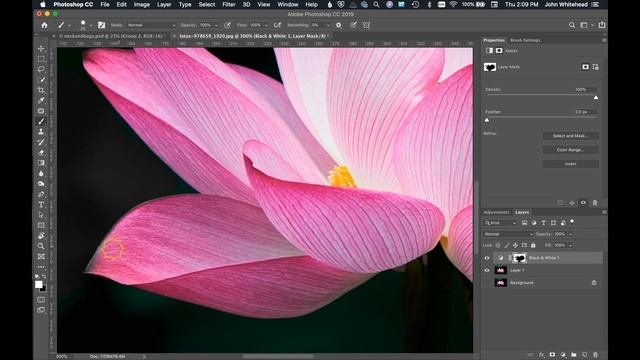Select the Crop tool
Screen dimensions: 640x360
(41, 90)
